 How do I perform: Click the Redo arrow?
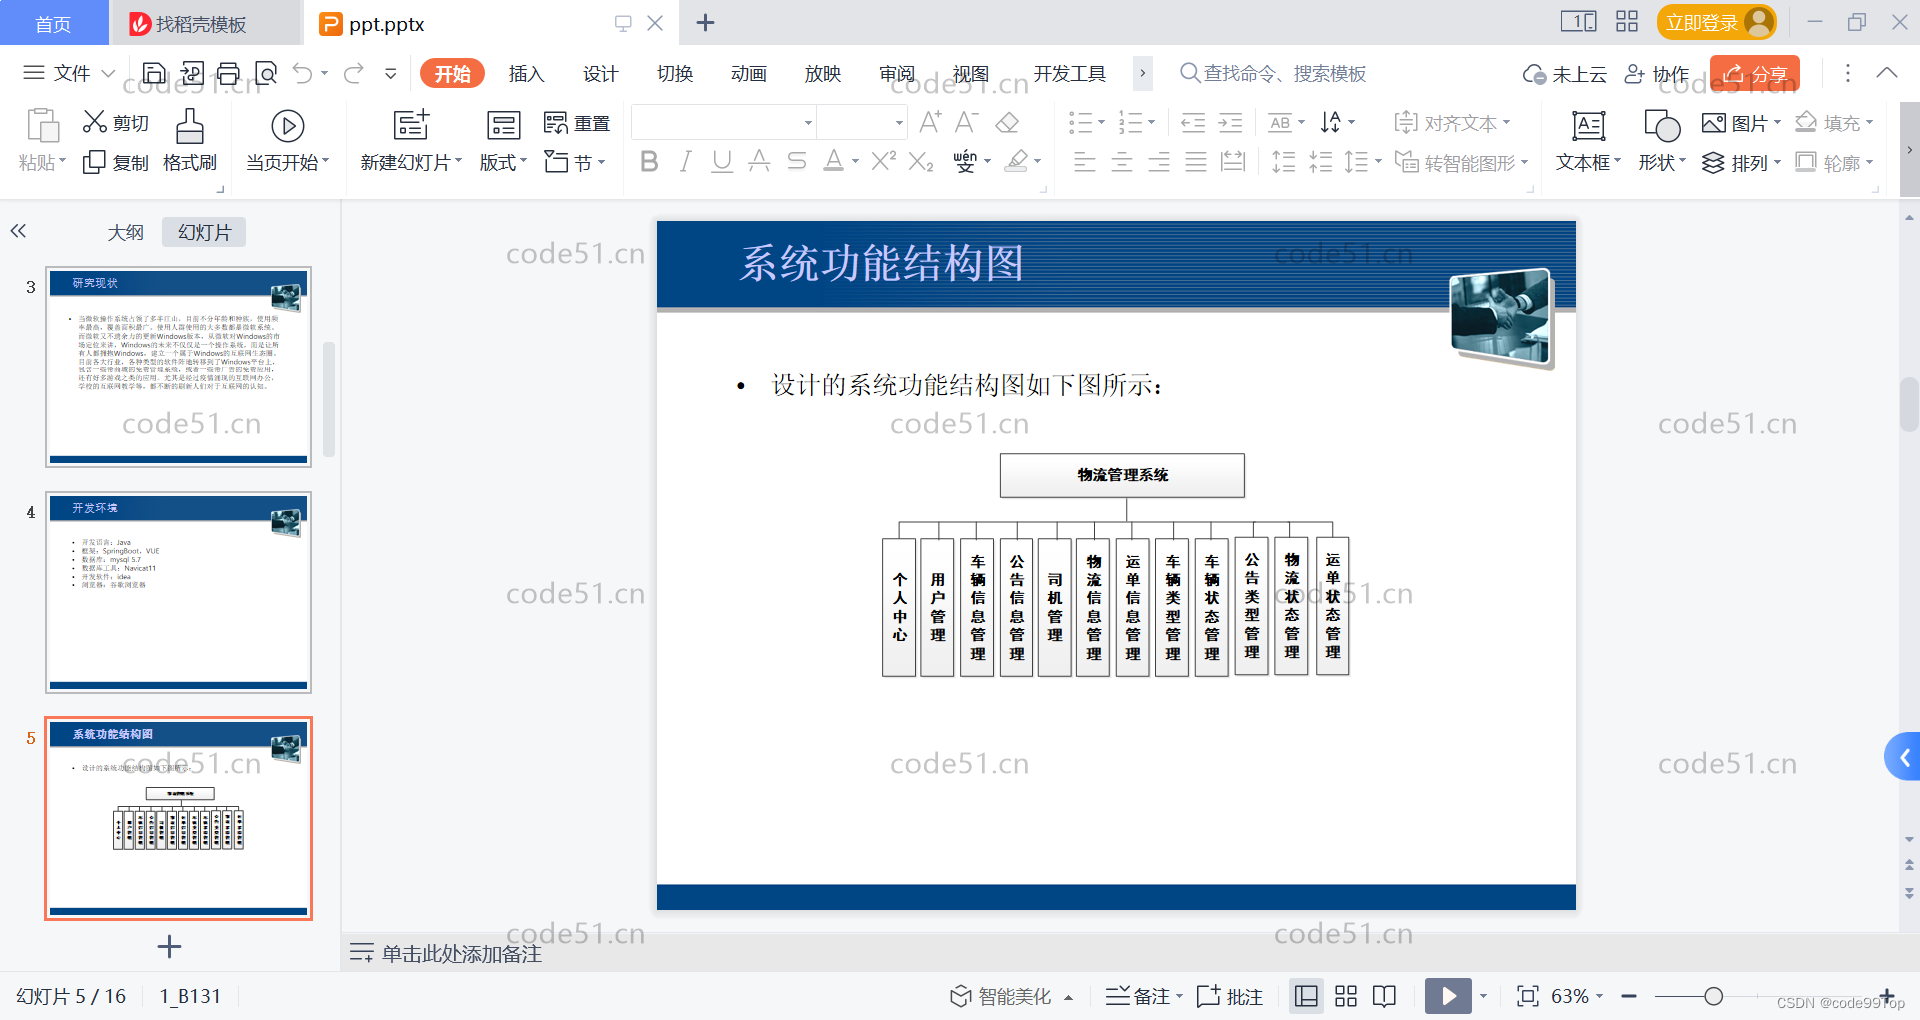pos(353,73)
